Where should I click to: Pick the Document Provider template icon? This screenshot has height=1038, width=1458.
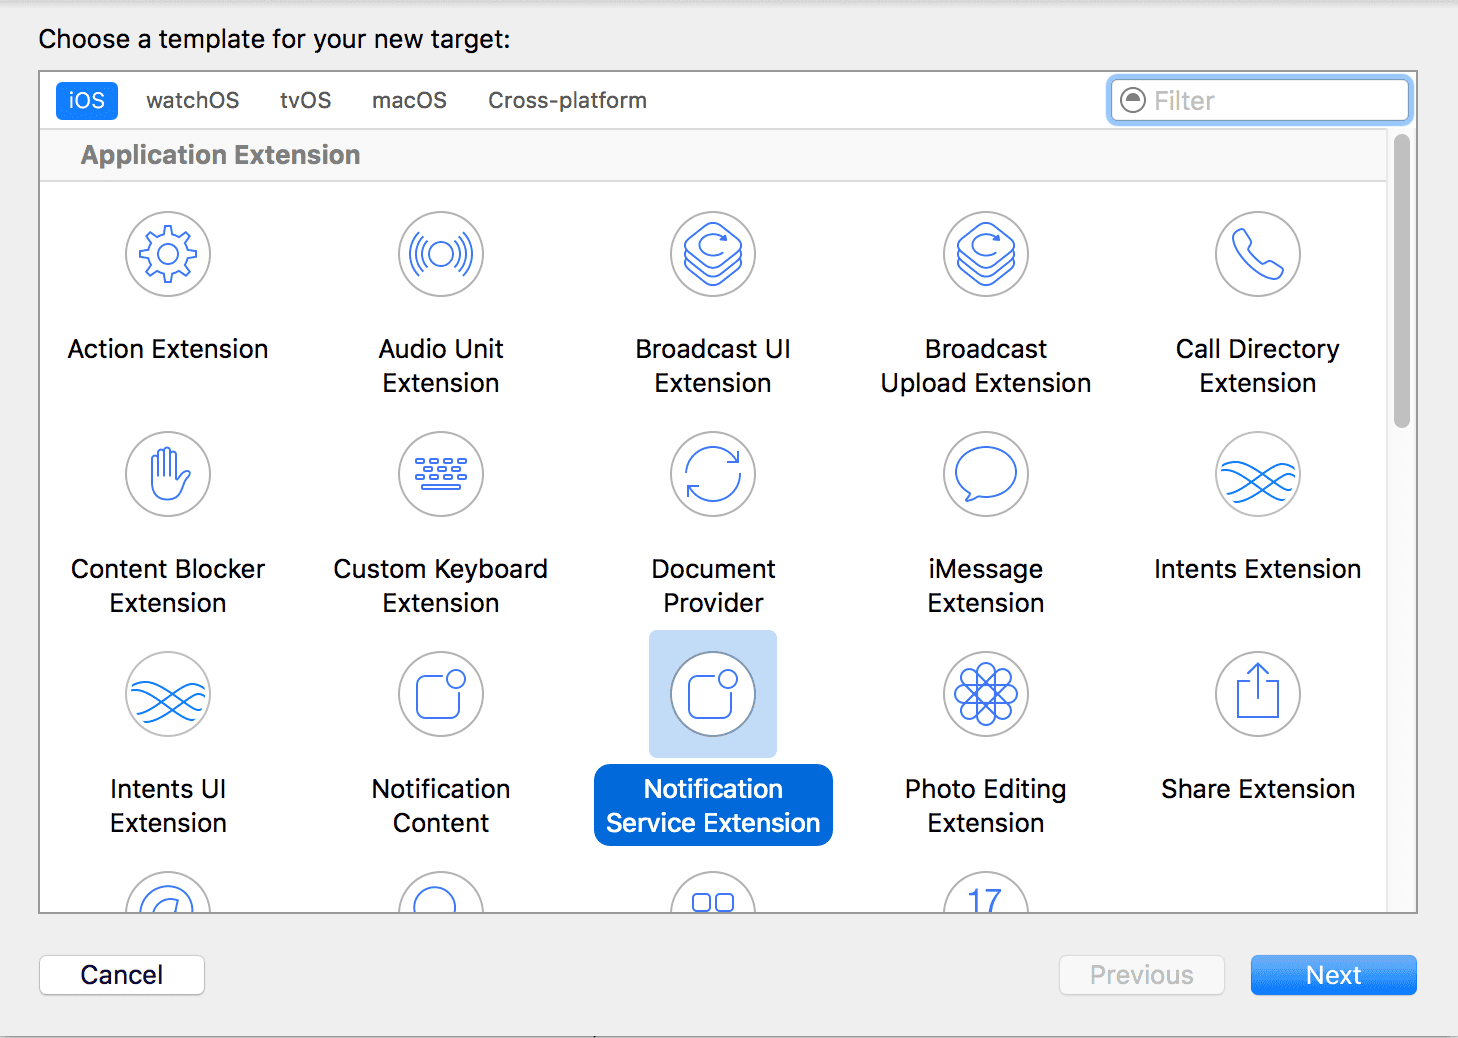713,474
